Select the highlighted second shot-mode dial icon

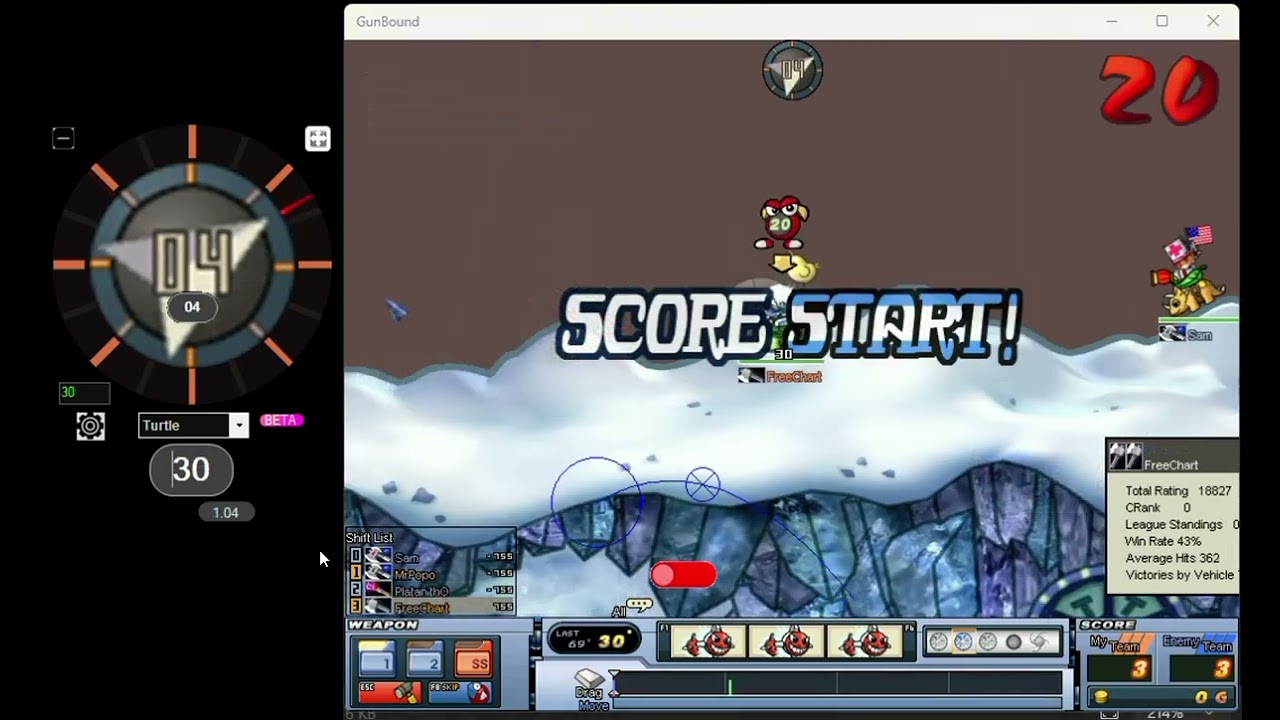[x=963, y=642]
